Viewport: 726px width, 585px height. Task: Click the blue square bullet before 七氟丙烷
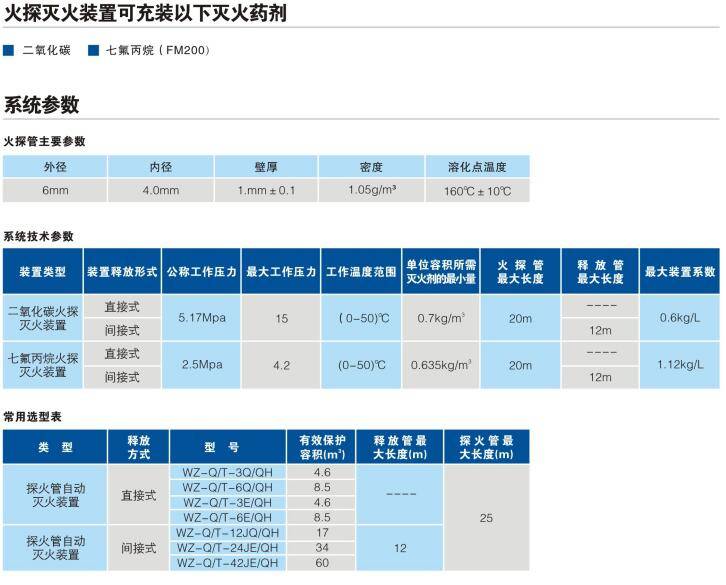coord(94,50)
